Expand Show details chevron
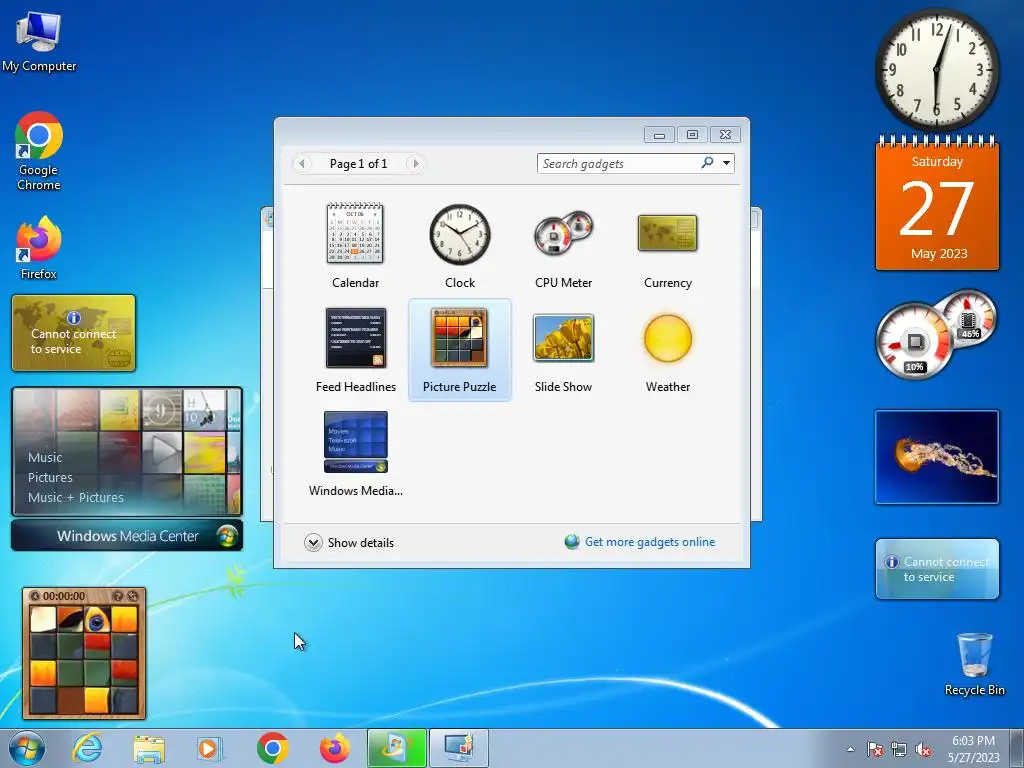The height and width of the screenshot is (768, 1024). [x=313, y=543]
